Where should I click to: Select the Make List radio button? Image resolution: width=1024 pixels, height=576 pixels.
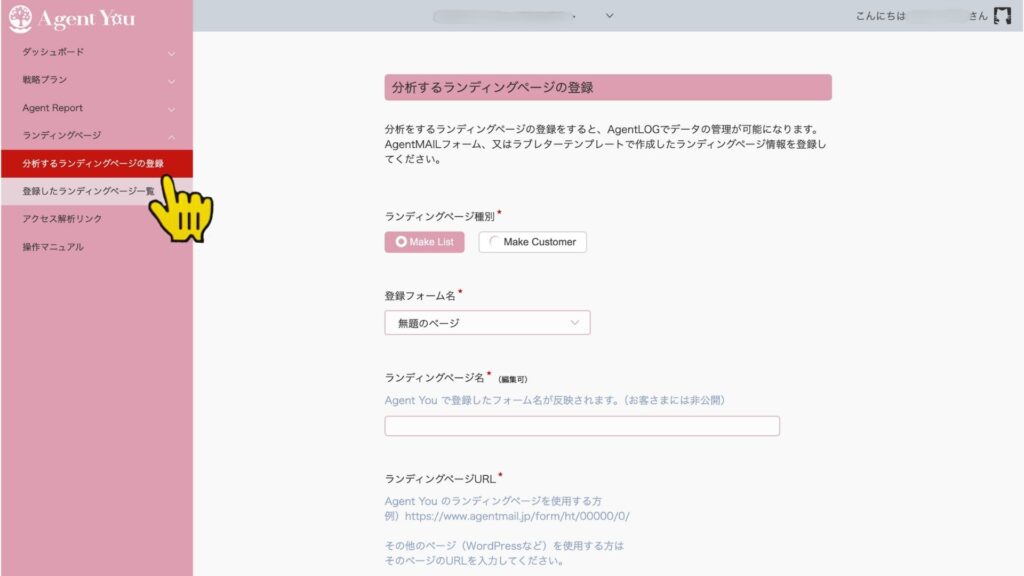point(424,242)
